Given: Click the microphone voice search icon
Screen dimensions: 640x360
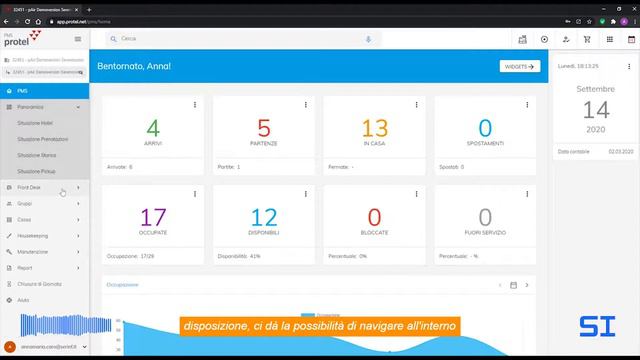Looking at the screenshot, I should pos(368,39).
